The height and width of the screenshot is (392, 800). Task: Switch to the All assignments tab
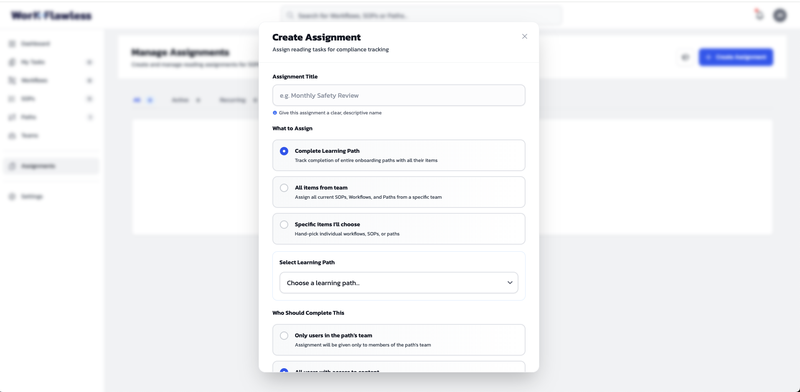tap(143, 101)
